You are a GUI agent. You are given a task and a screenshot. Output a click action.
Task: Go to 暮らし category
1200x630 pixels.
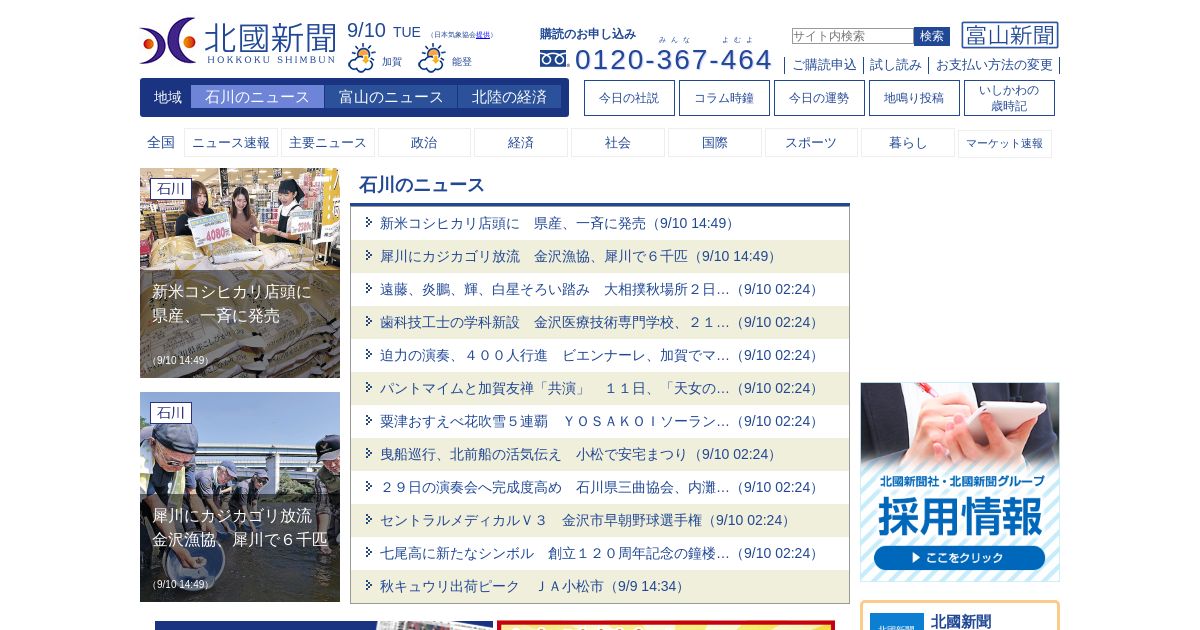(908, 143)
